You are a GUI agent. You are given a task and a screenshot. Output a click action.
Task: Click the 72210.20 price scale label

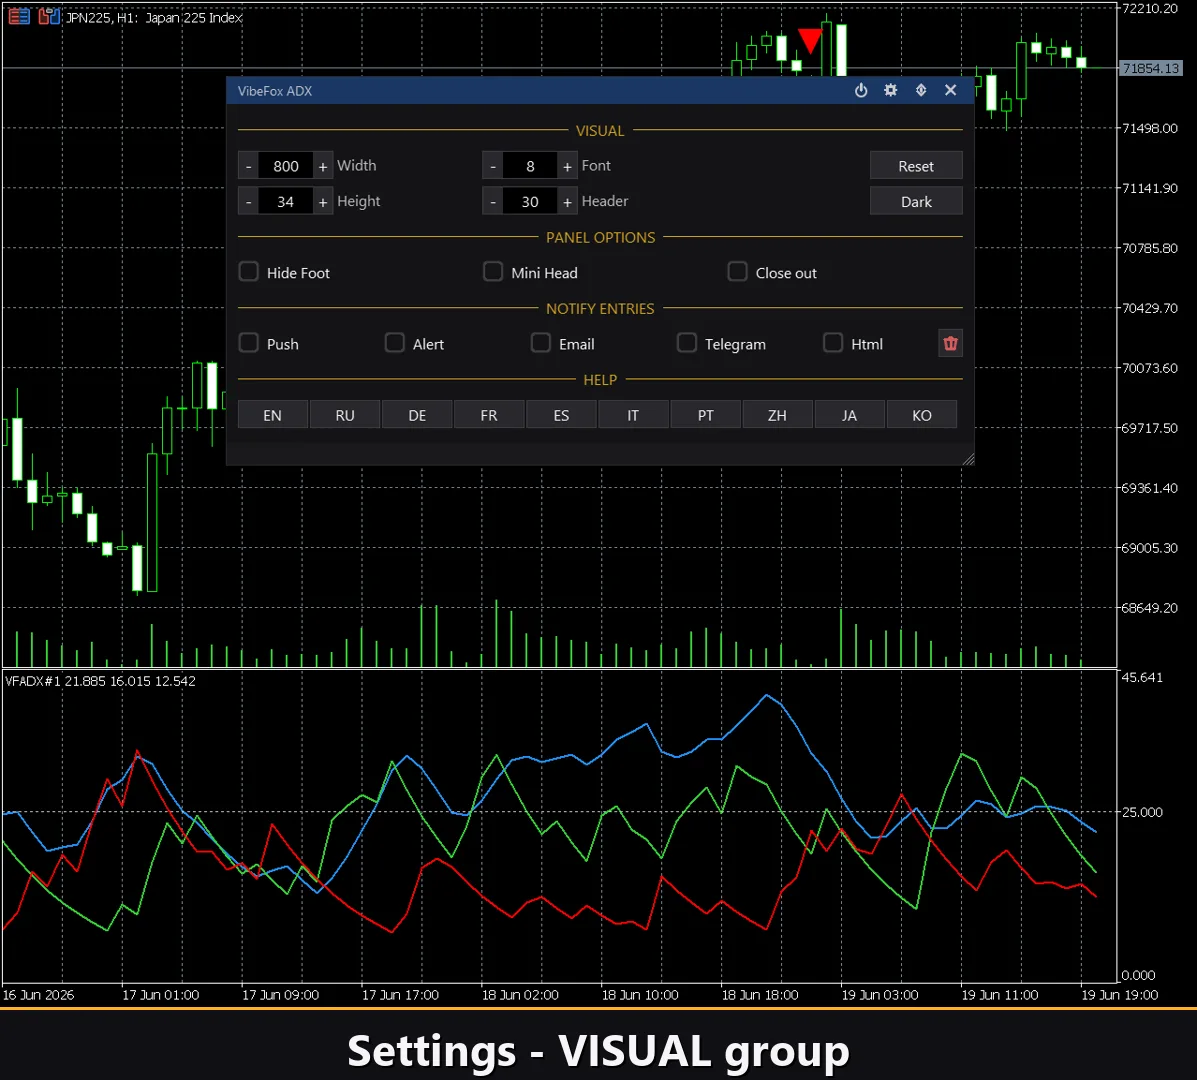pos(1149,8)
